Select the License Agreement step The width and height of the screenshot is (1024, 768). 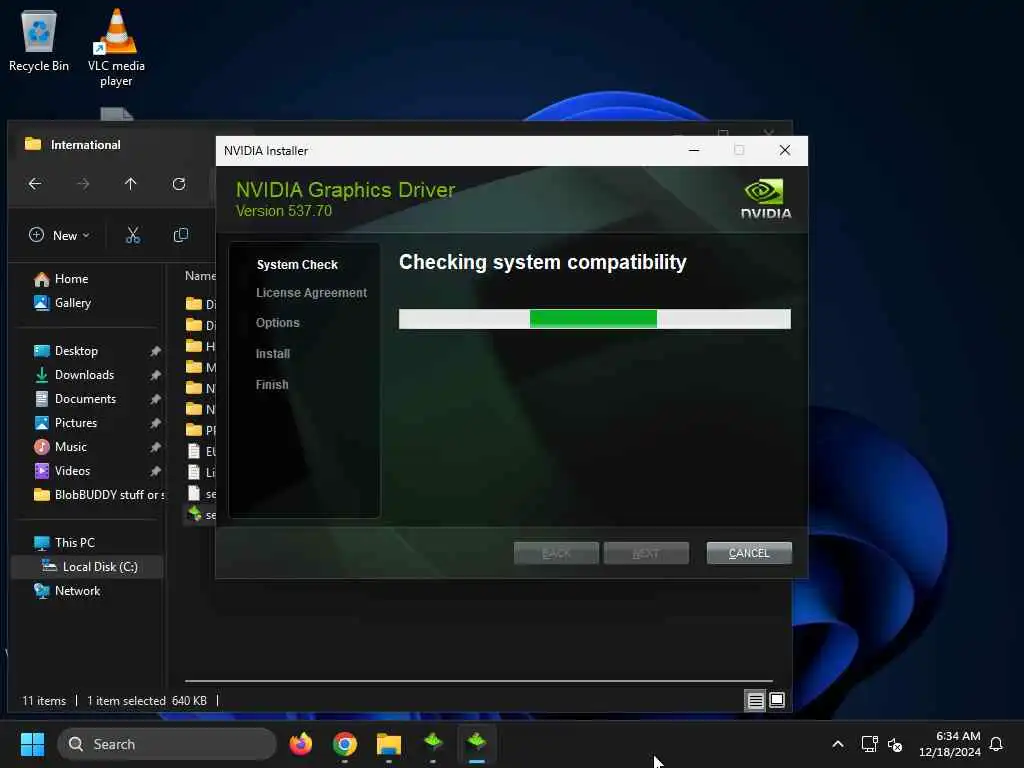click(312, 293)
